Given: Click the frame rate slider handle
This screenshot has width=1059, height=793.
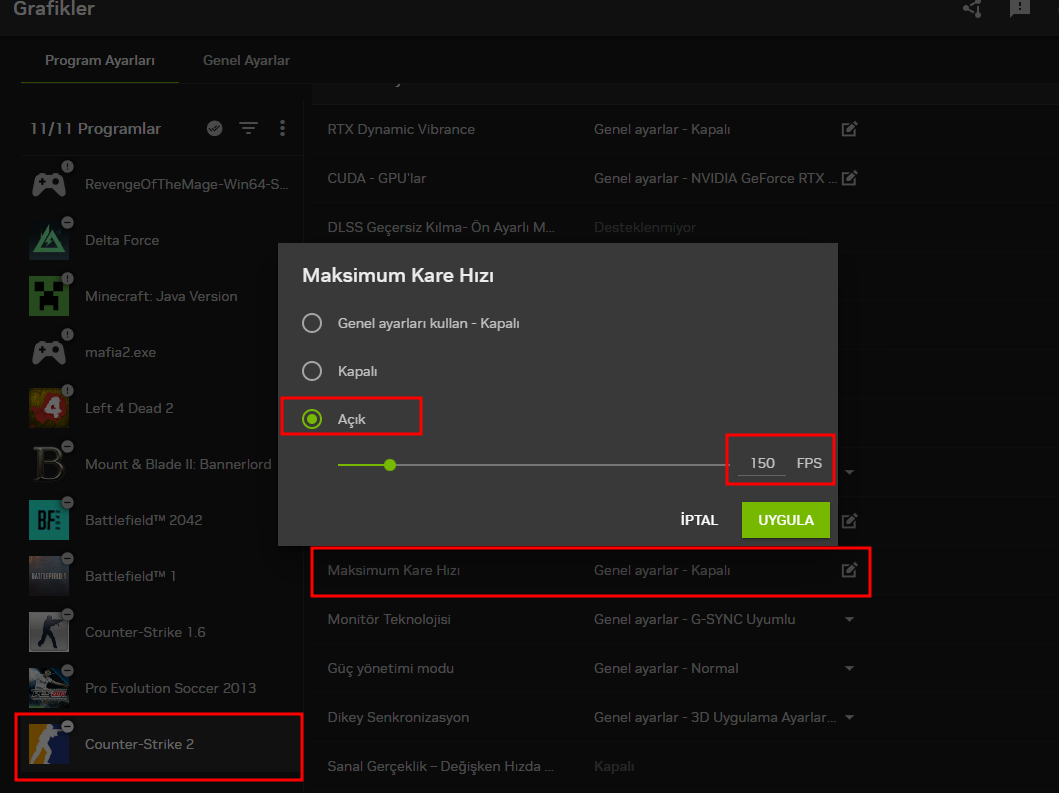Looking at the screenshot, I should (390, 465).
